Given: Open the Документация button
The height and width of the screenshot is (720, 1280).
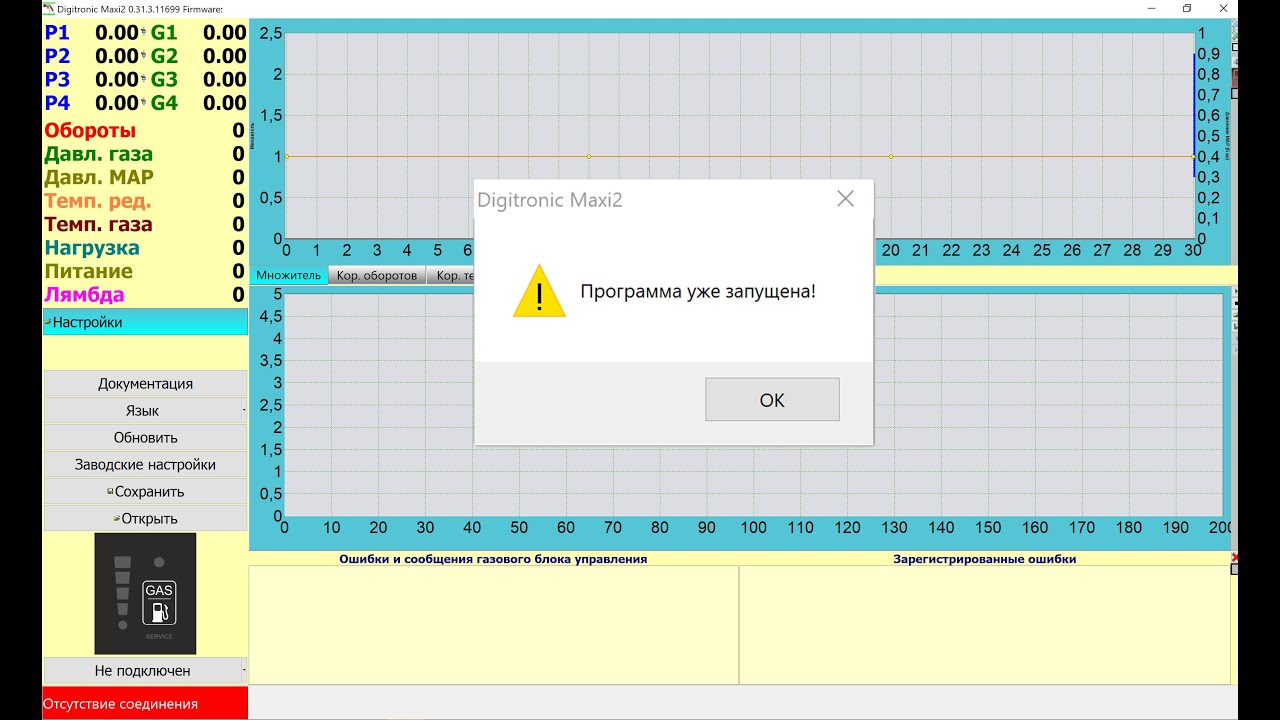Looking at the screenshot, I should 145,384.
